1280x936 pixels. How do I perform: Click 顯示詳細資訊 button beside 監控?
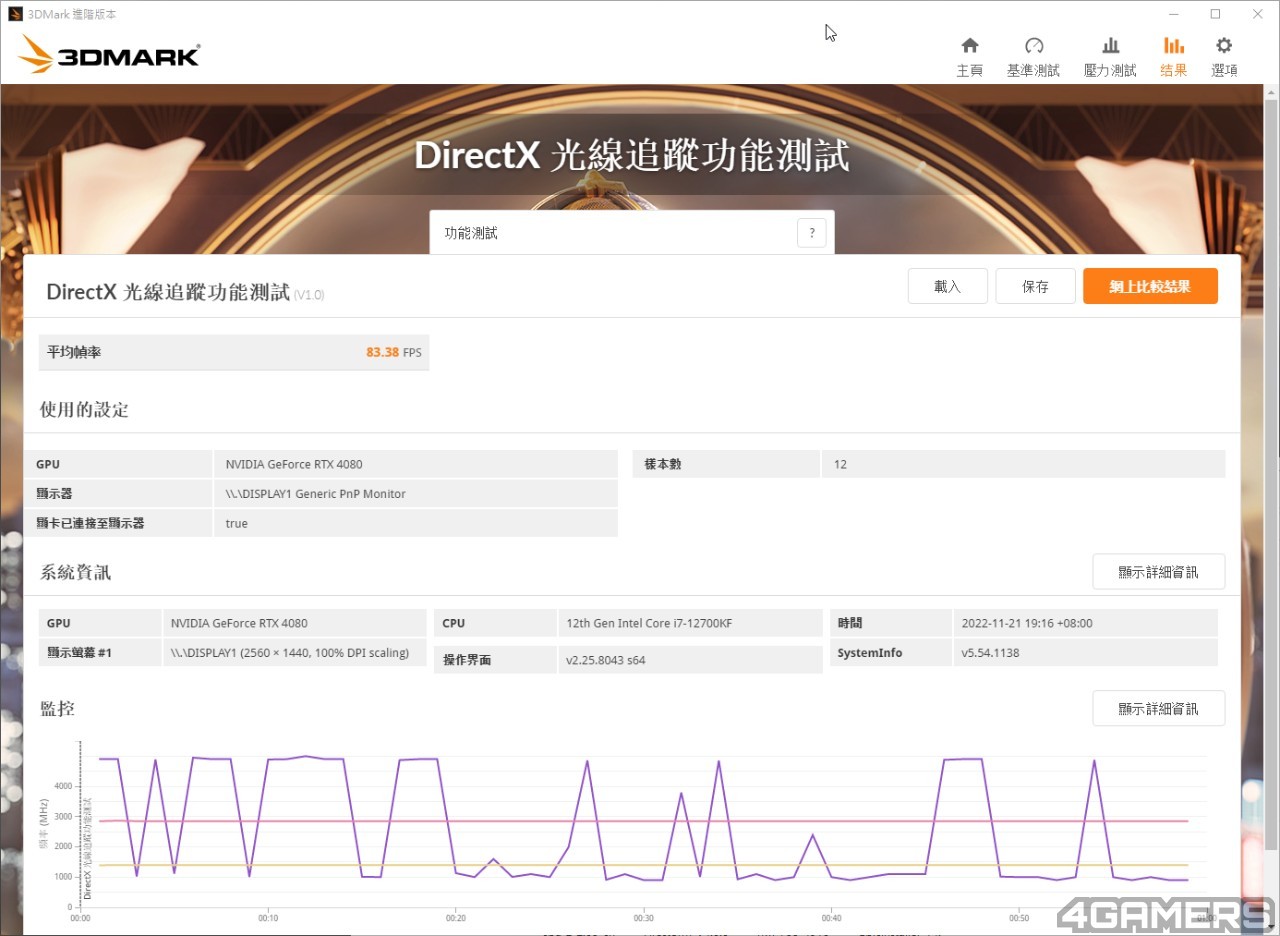click(x=1158, y=708)
